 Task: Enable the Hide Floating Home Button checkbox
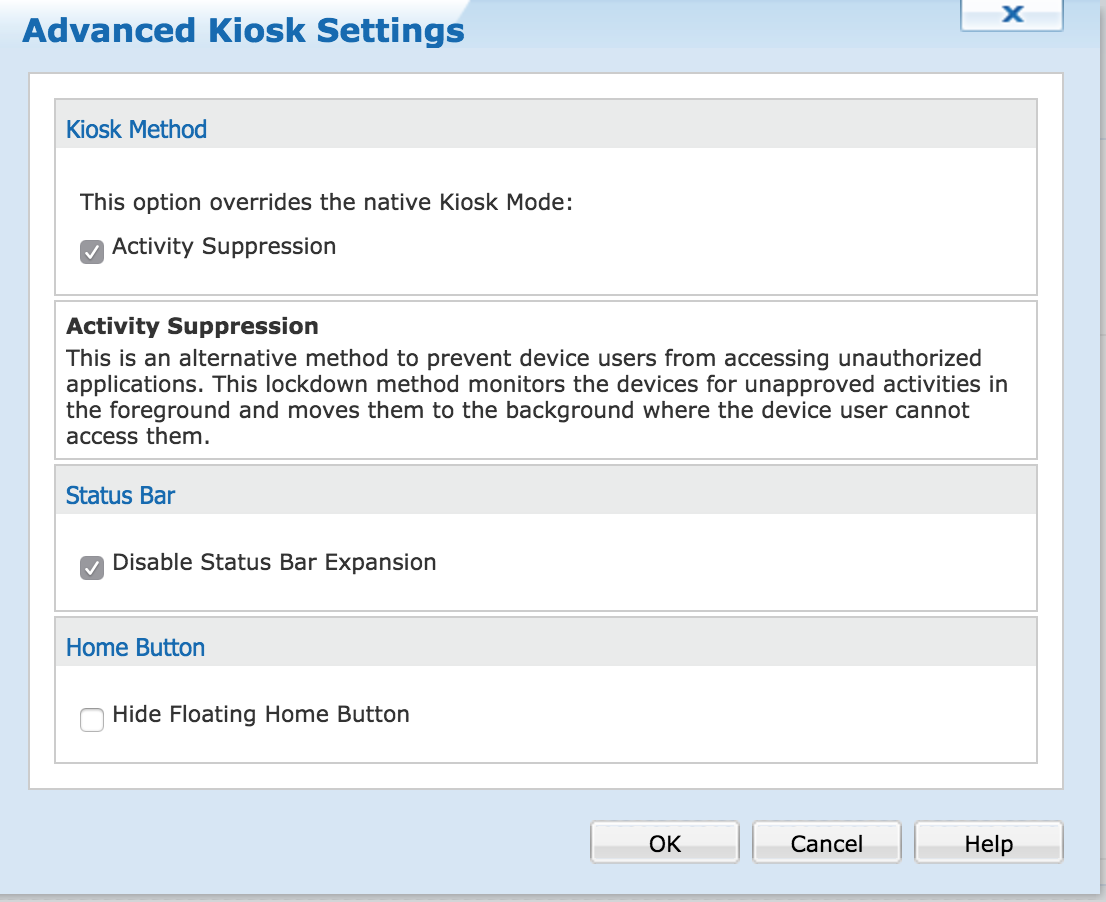92,720
